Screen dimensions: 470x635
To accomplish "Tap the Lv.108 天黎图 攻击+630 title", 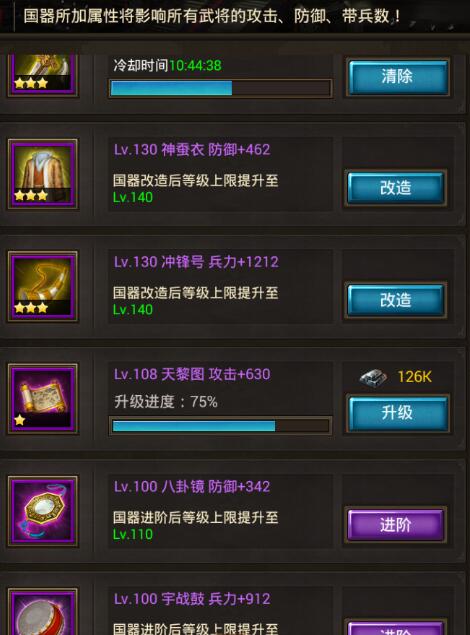I will (192, 374).
